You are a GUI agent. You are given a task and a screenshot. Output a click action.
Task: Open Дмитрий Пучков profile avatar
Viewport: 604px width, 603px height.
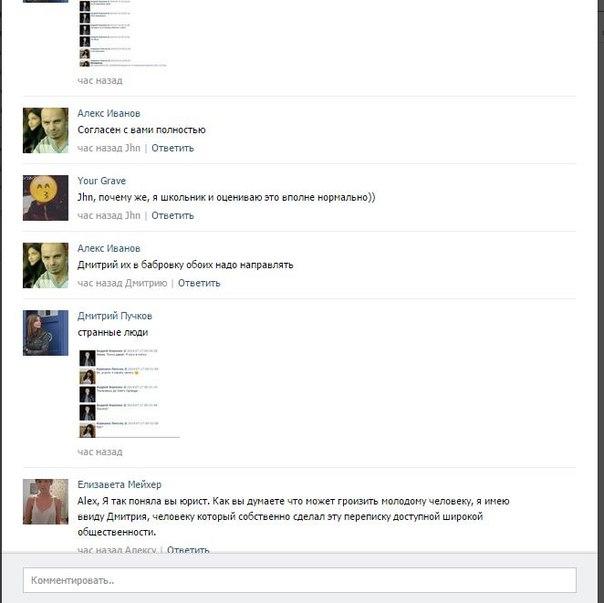tap(45, 333)
